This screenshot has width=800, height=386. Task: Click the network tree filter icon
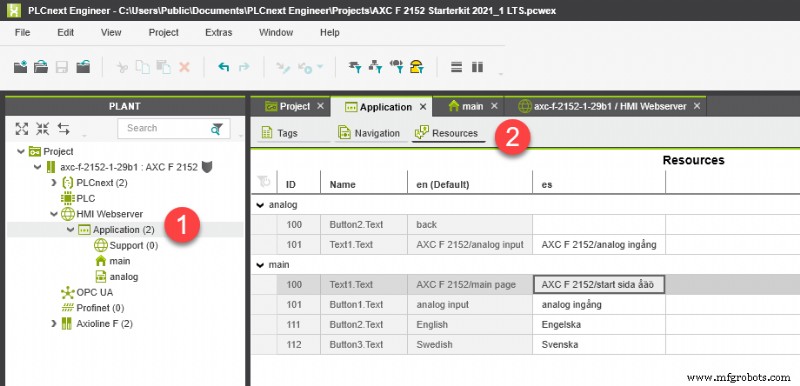pyautogui.click(x=376, y=67)
